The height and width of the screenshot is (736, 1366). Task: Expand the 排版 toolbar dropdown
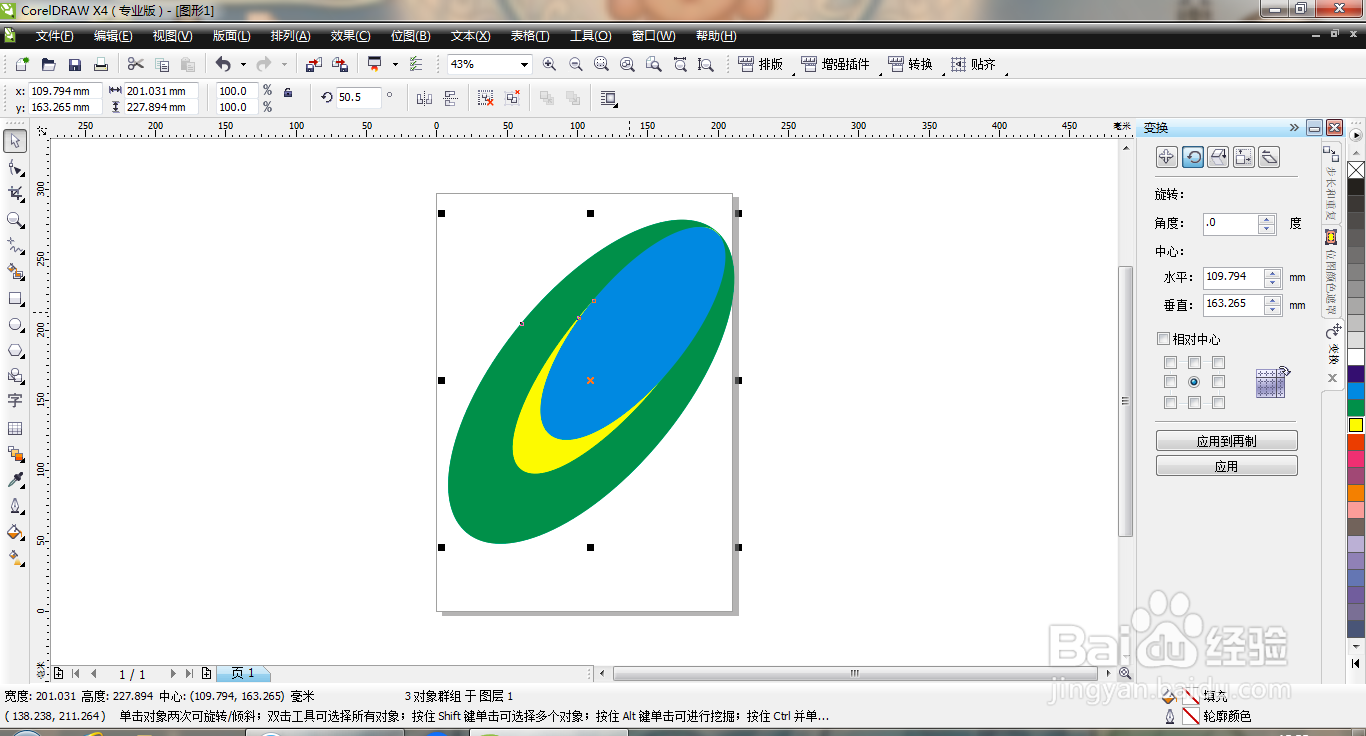coord(793,73)
